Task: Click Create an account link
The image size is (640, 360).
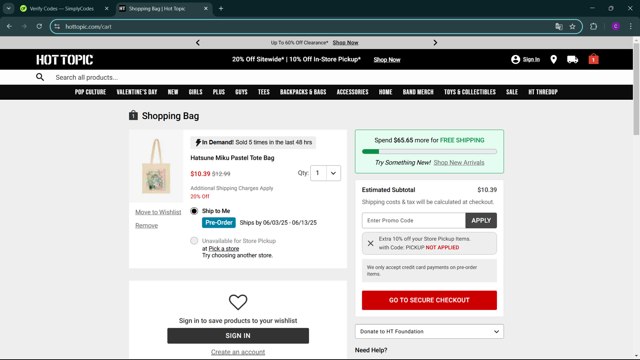Action: 238,352
